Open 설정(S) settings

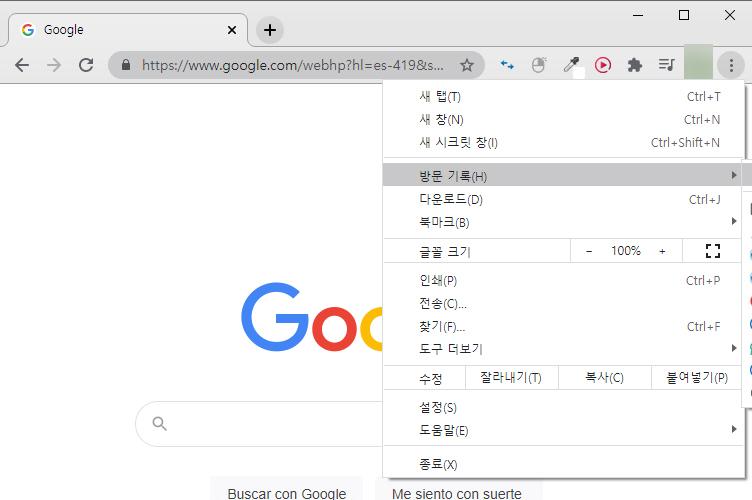click(564, 407)
